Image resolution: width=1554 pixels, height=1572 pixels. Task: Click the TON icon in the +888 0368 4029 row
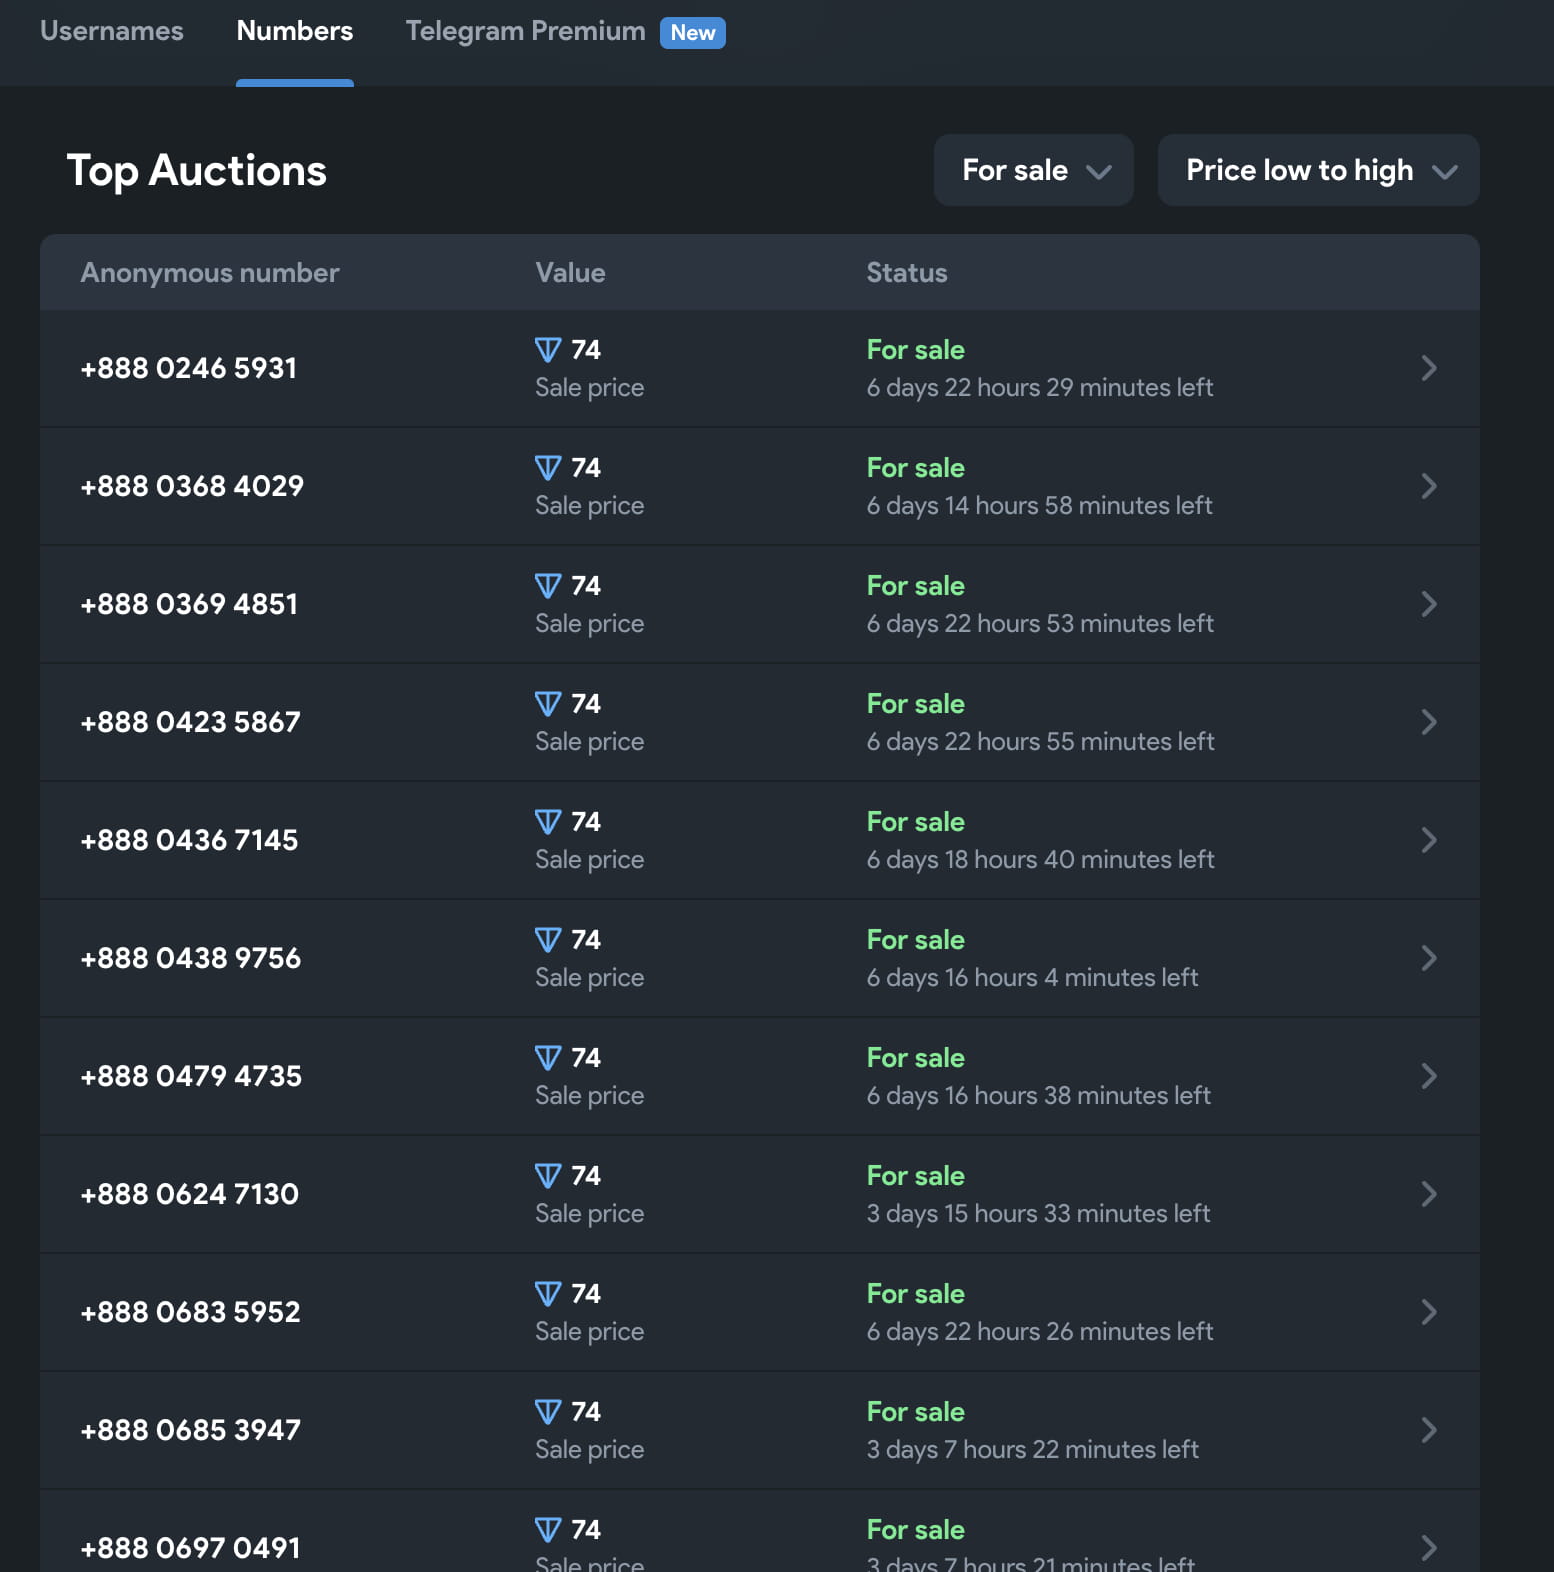point(548,468)
